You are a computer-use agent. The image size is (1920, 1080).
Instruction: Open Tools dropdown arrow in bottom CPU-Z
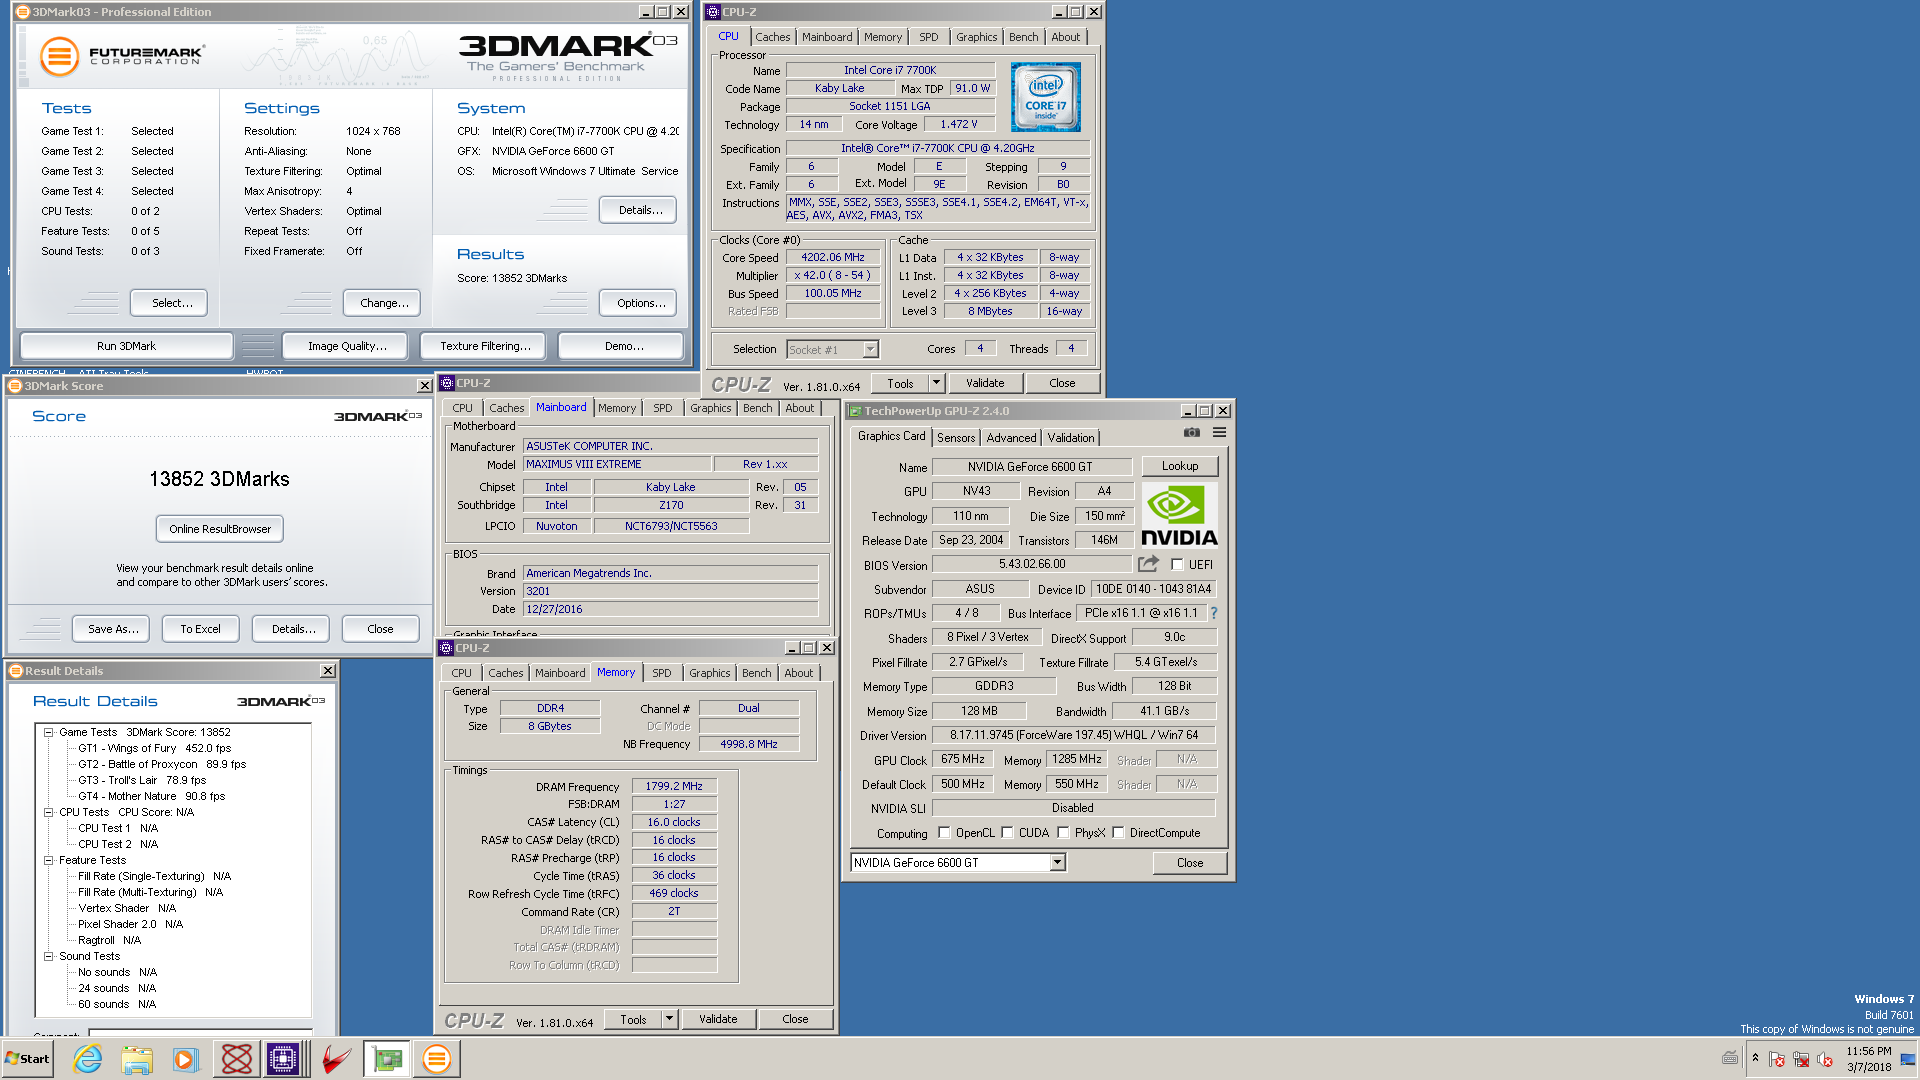[669, 1019]
